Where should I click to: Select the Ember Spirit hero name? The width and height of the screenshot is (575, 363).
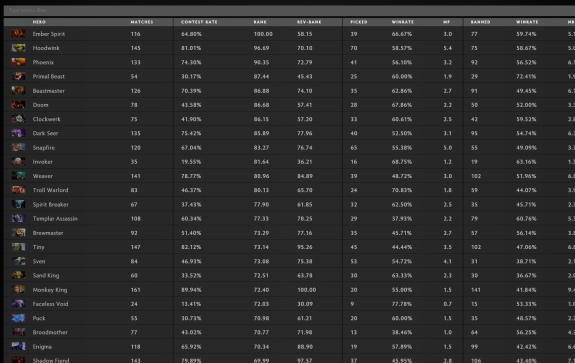(x=49, y=34)
